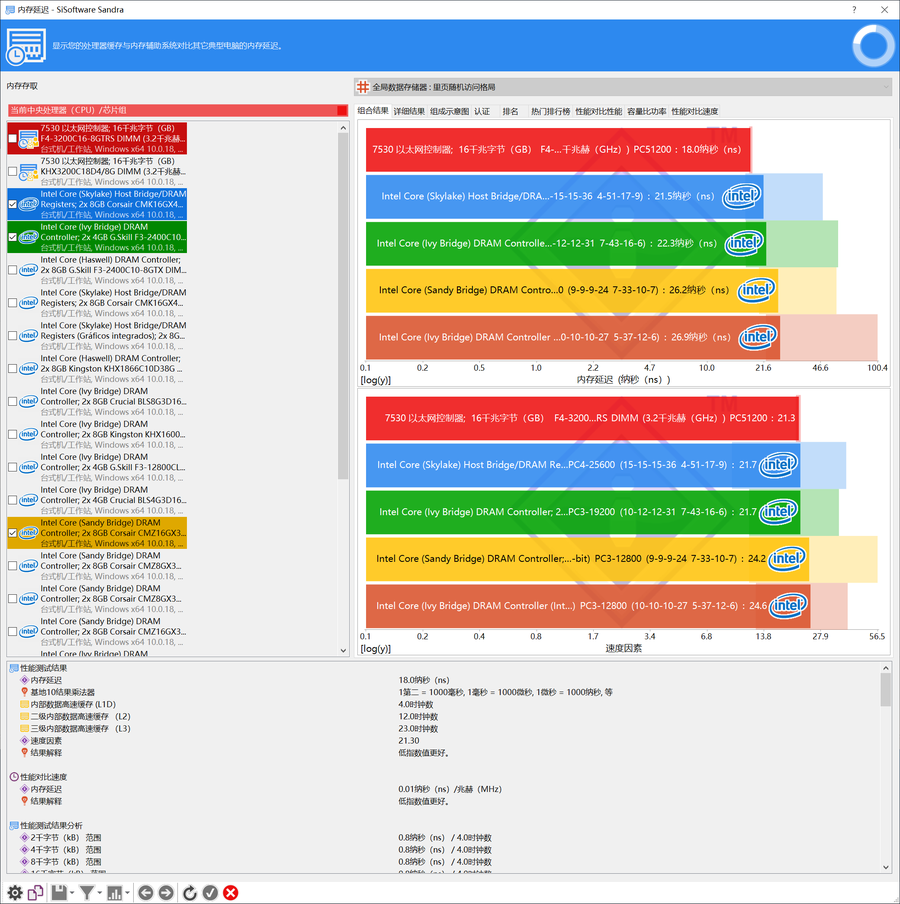Click the circular progress ring icon in header
Screen dimensions: 900x904
(873, 46)
